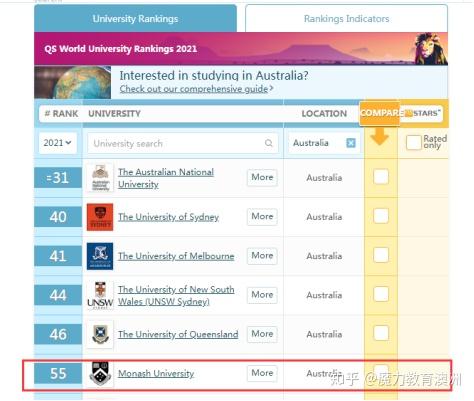Click Australia location in Melbourne row
This screenshot has height=401, width=474.
pyautogui.click(x=324, y=256)
